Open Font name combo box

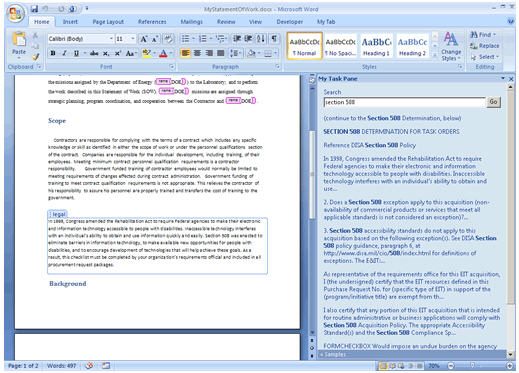click(80, 39)
